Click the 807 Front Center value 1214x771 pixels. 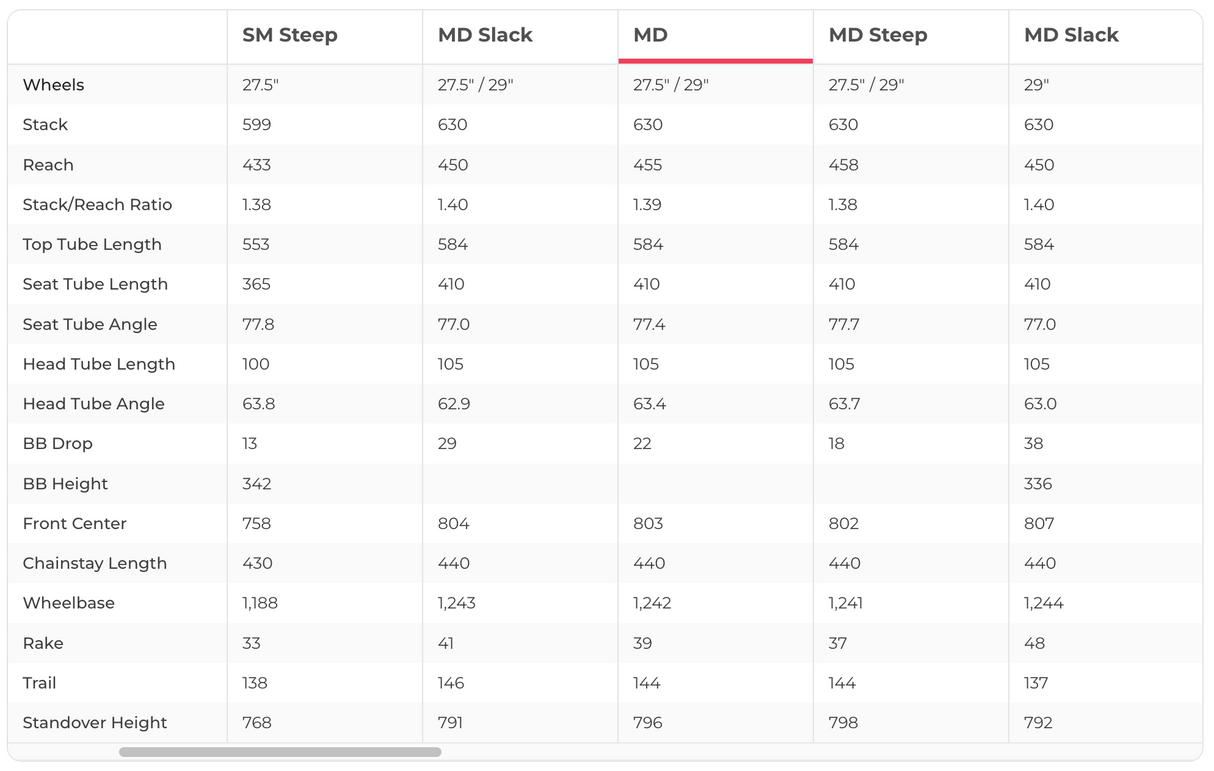(x=1039, y=524)
